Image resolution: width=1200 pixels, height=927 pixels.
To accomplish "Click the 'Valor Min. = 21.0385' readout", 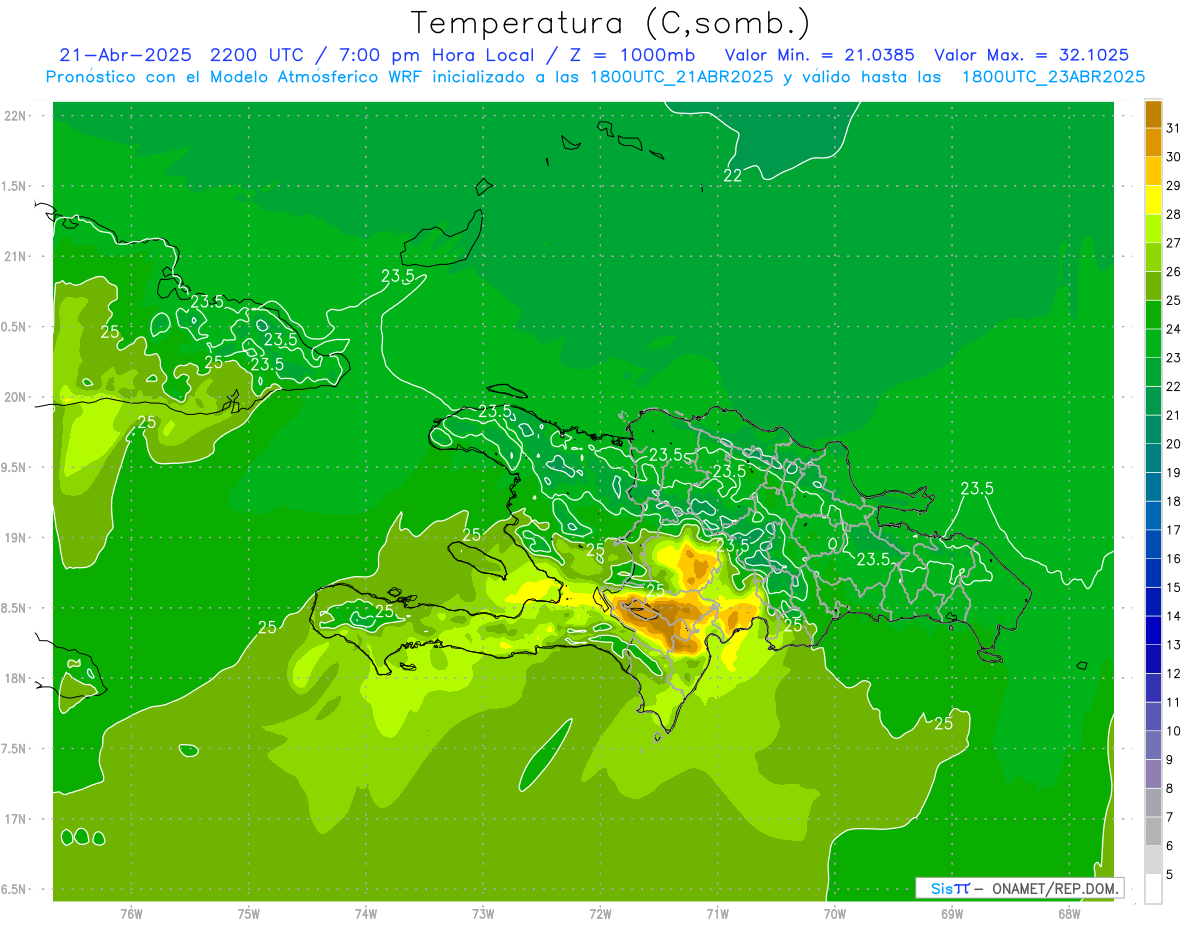I will [x=819, y=55].
